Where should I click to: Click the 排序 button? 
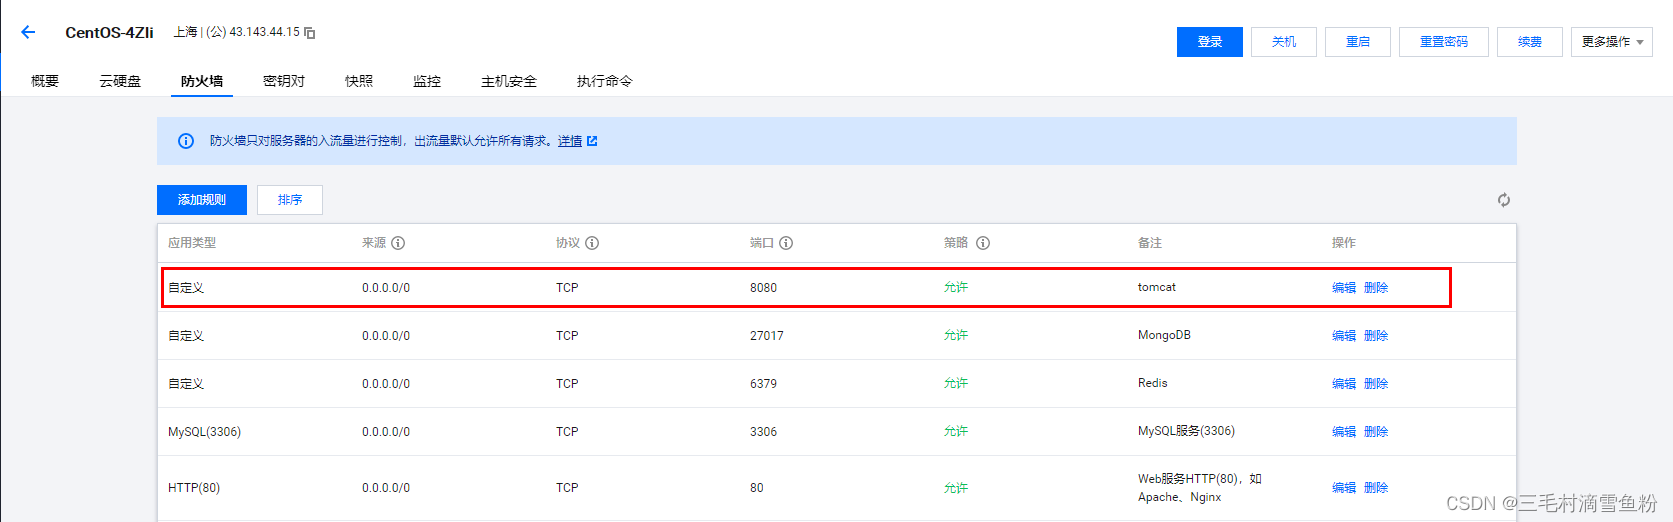290,200
